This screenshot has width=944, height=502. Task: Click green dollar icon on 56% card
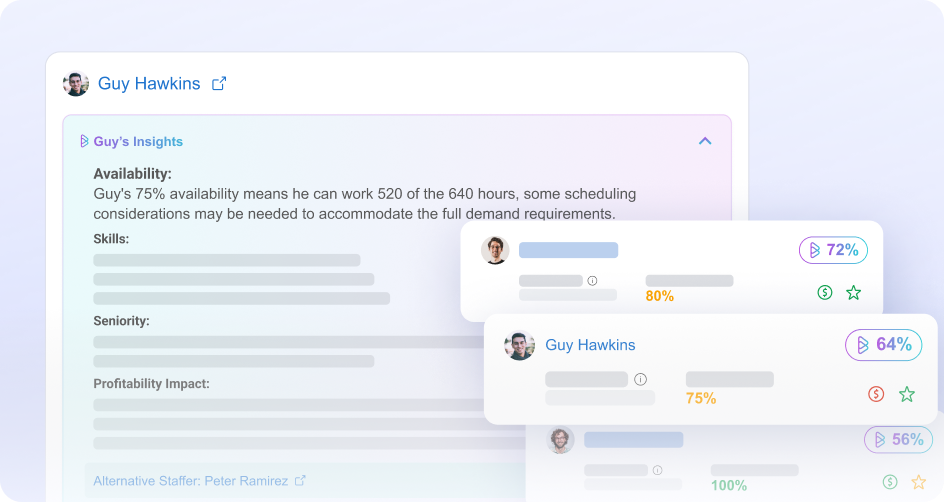click(890, 482)
